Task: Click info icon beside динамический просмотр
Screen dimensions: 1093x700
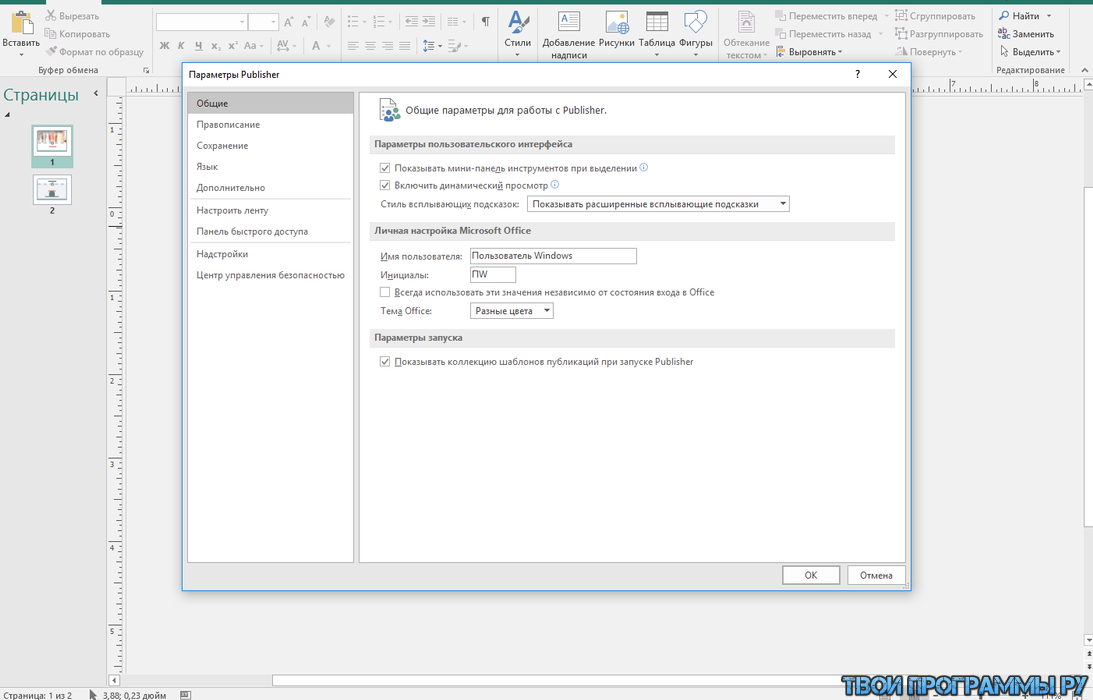Action: [555, 185]
